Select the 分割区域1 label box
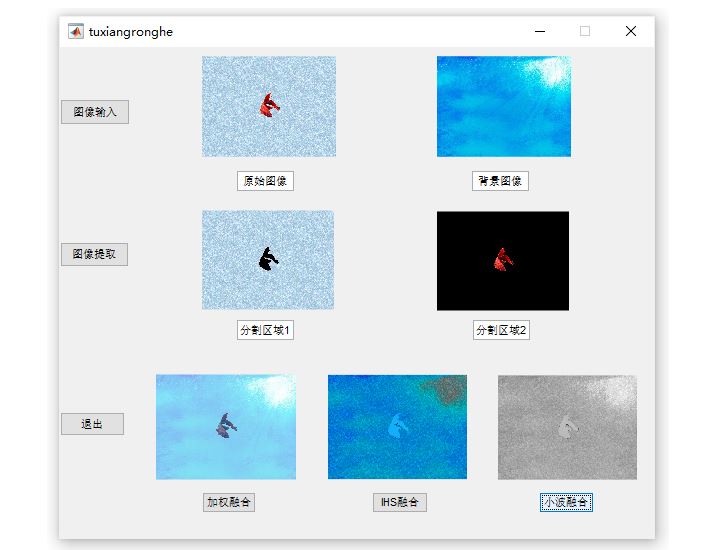The image size is (714, 550). tap(265, 330)
